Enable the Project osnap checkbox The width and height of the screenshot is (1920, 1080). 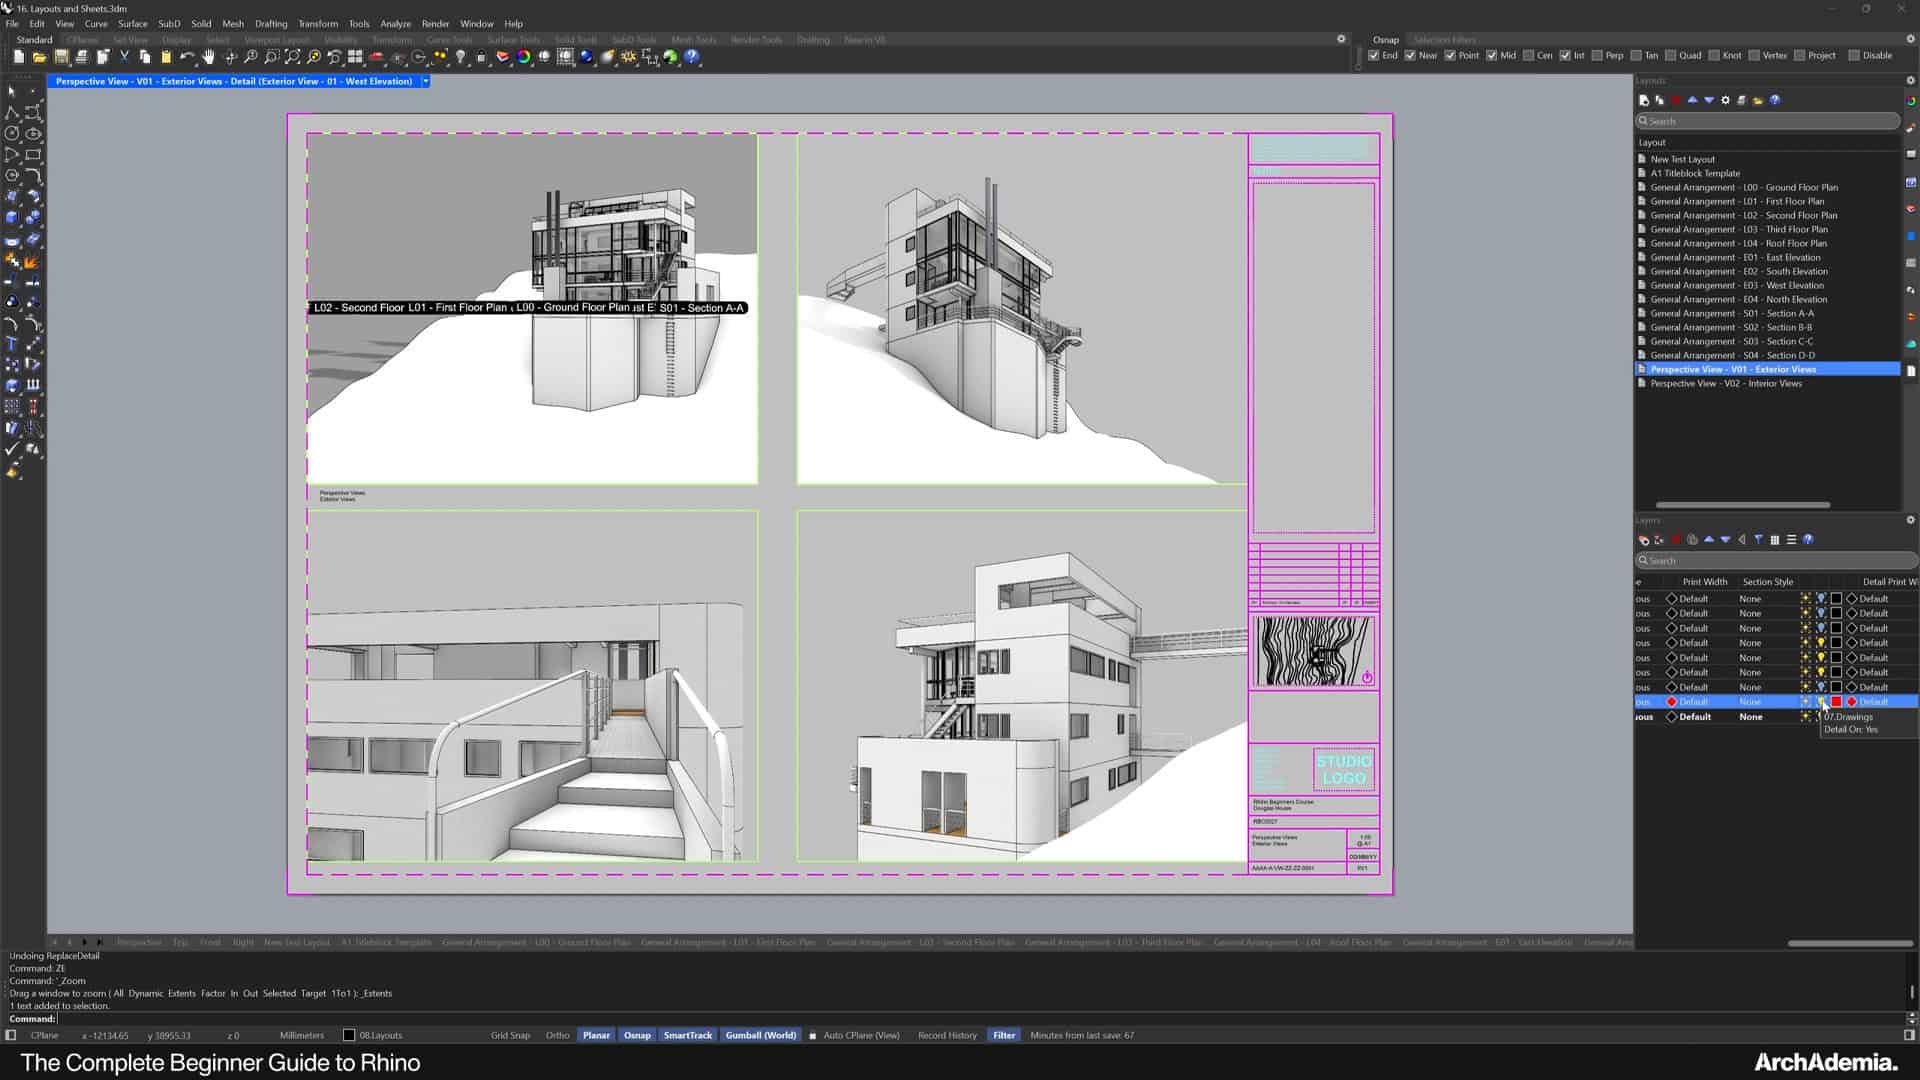1800,55
